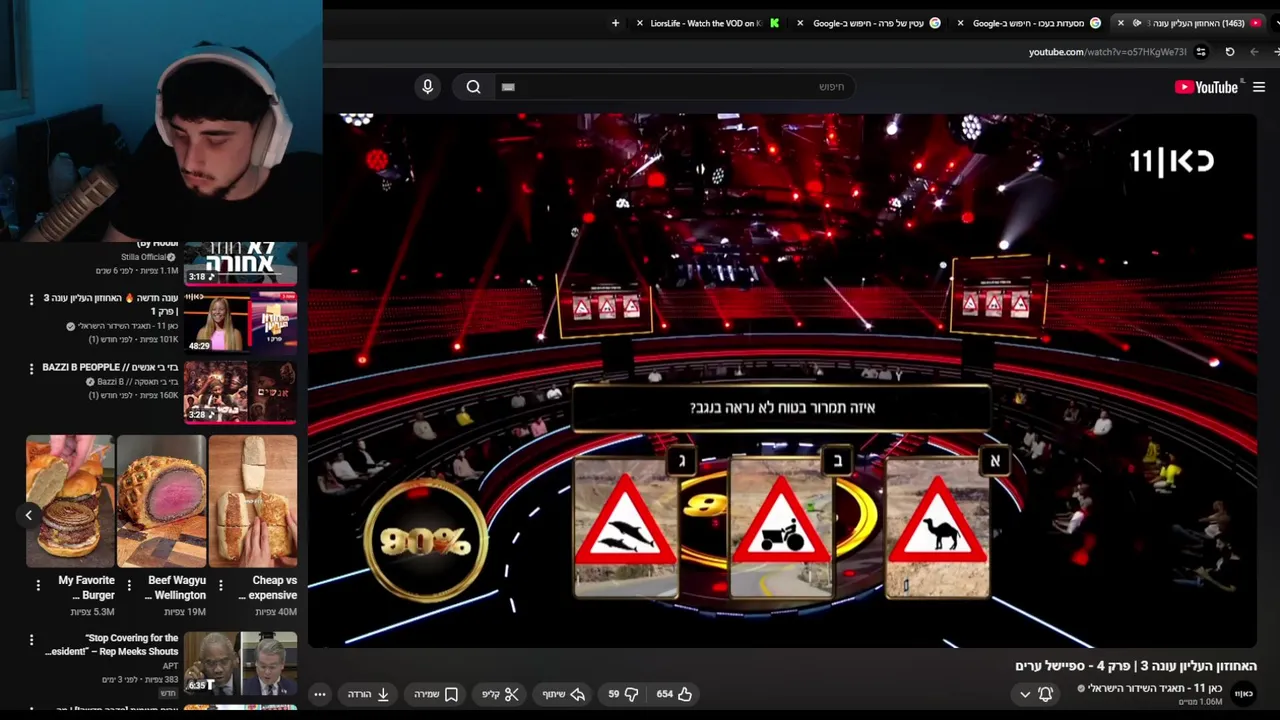Click the YouTube logo

[1206, 87]
